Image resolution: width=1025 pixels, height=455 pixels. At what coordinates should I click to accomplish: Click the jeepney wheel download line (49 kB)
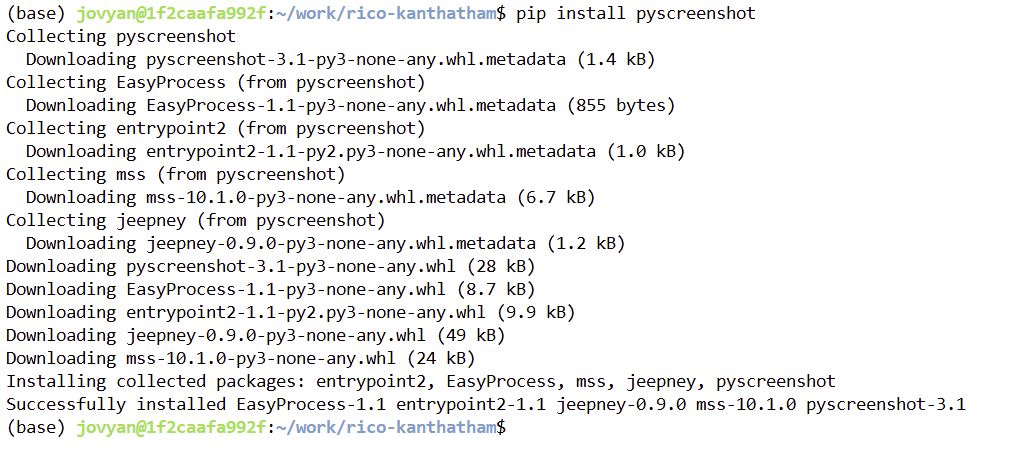click(255, 335)
